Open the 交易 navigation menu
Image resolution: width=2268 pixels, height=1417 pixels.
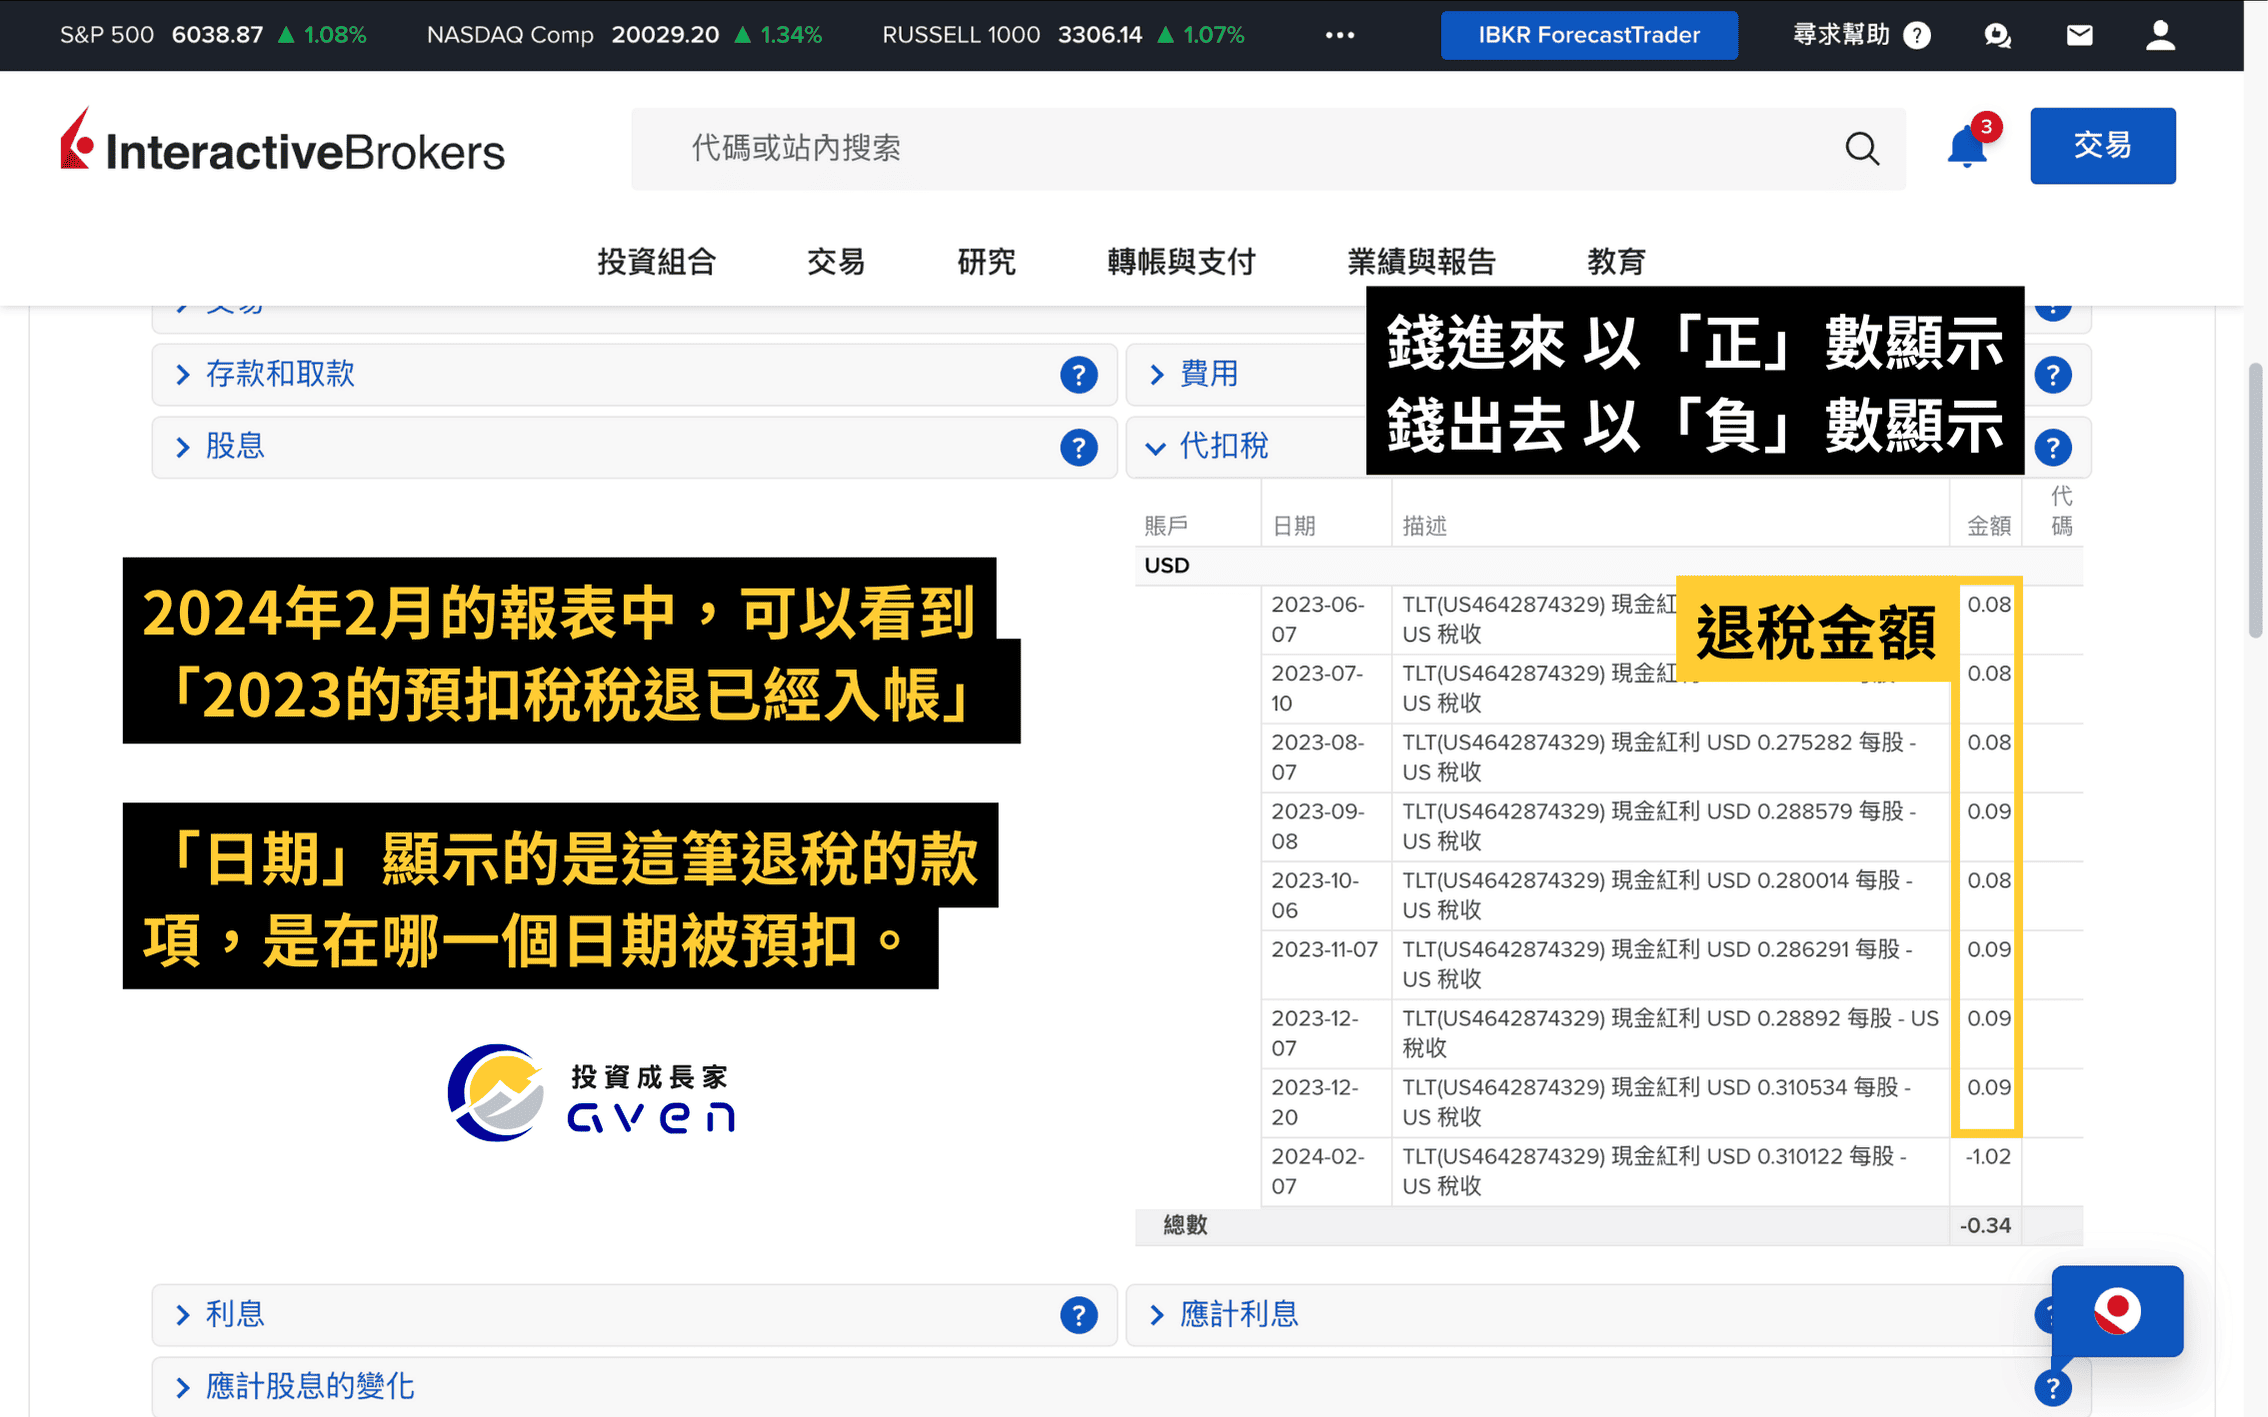836,262
